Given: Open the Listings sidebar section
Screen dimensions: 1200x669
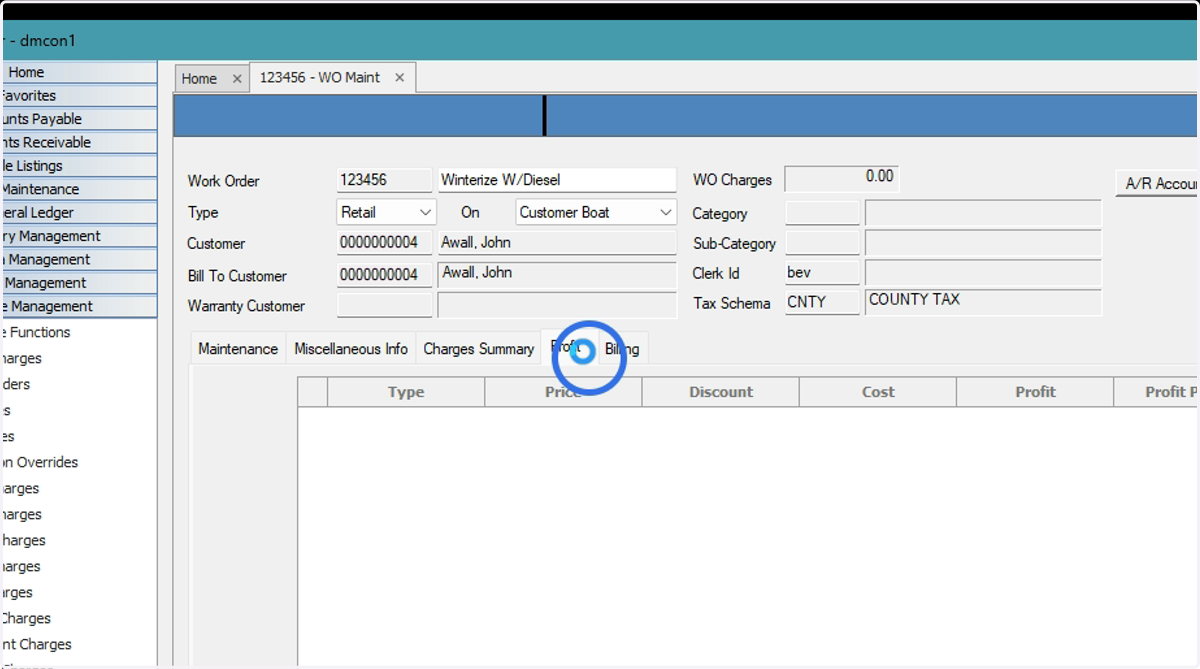Looking at the screenshot, I should coord(78,166).
